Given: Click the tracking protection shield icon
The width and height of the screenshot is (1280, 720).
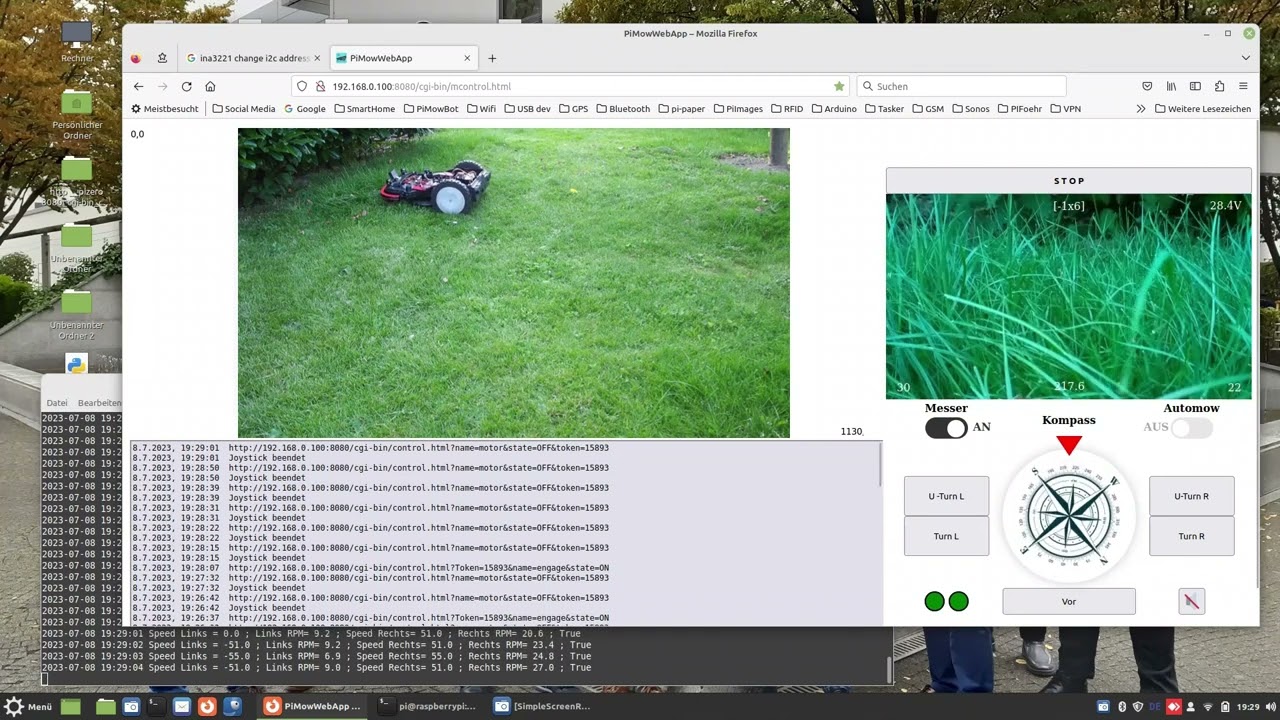Looking at the screenshot, I should click(303, 86).
